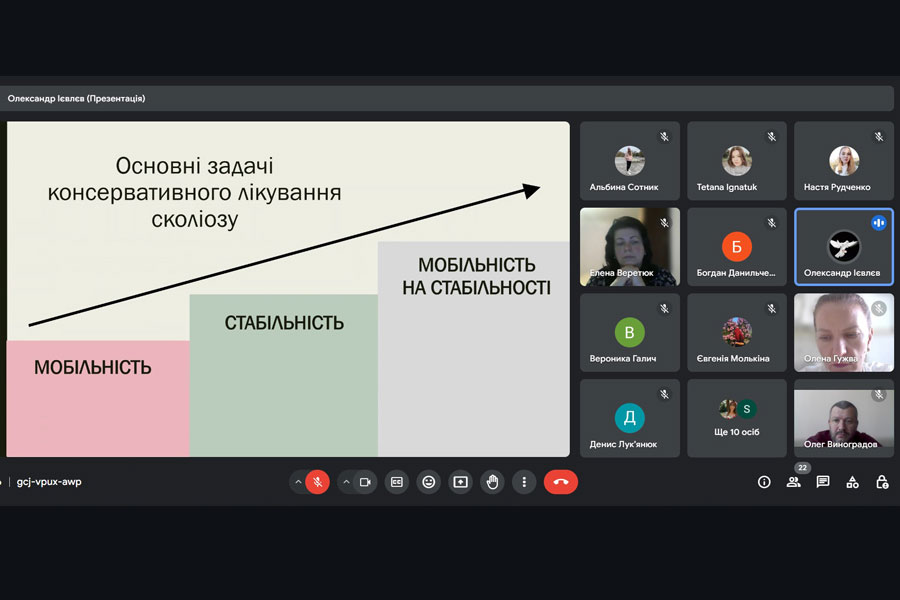Leave the call with red hang-up button
The image size is (900, 600).
click(x=561, y=482)
